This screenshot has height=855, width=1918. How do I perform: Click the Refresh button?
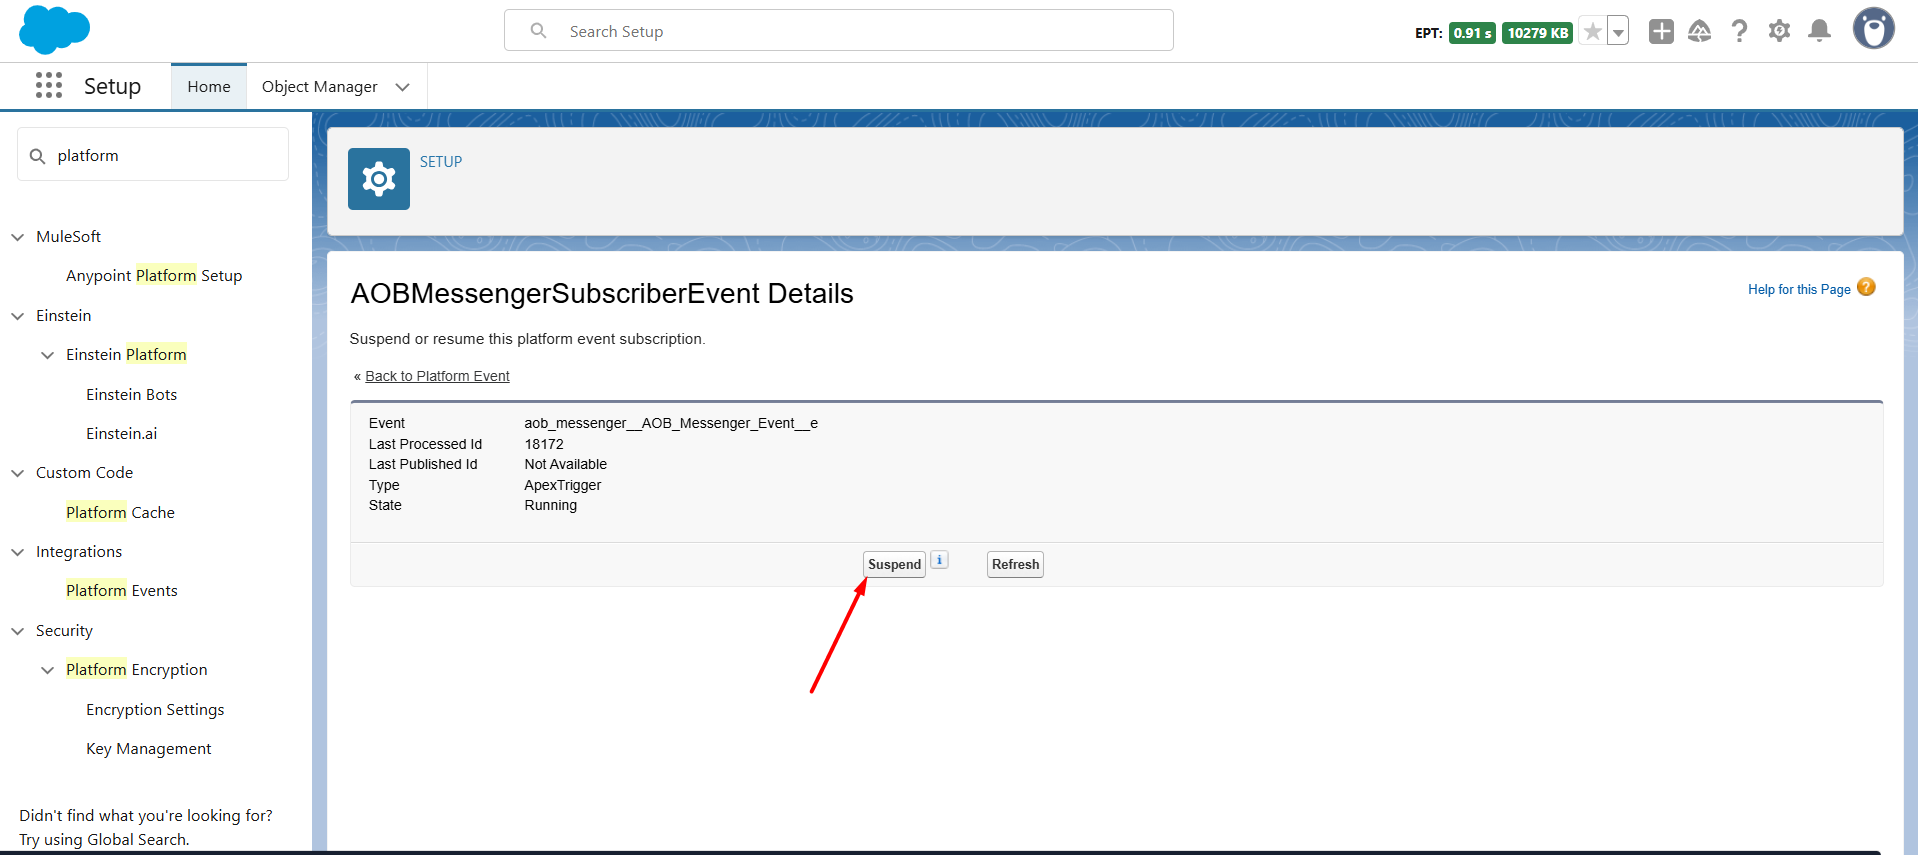tap(1015, 564)
